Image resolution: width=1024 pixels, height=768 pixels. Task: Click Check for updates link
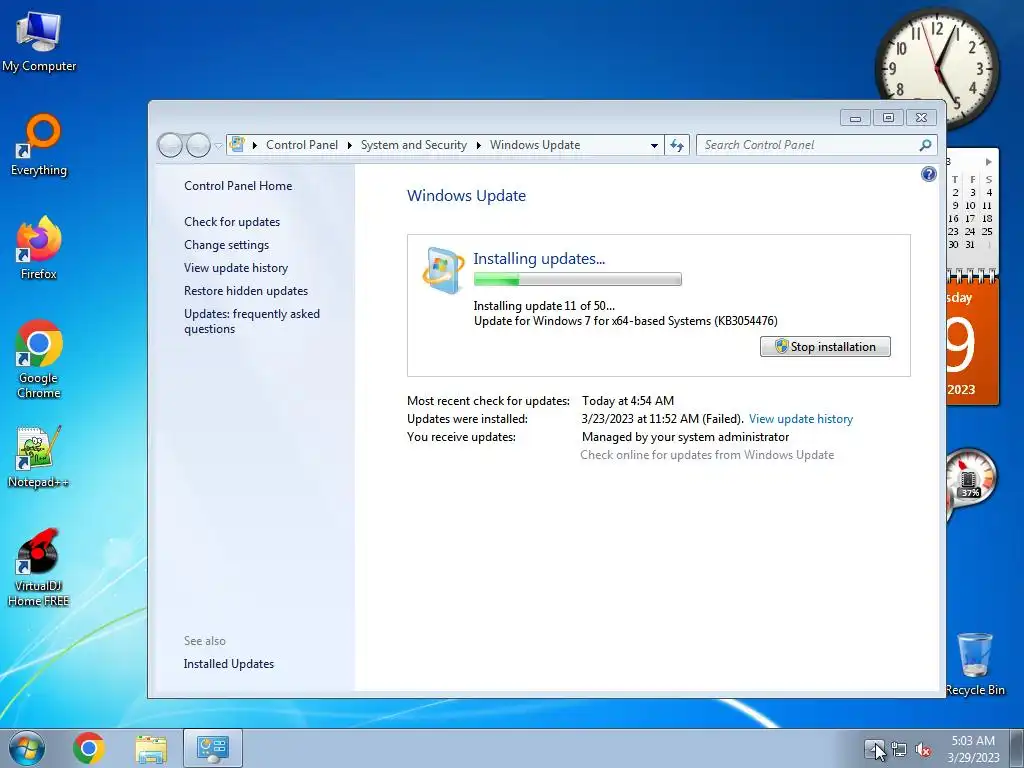point(232,221)
